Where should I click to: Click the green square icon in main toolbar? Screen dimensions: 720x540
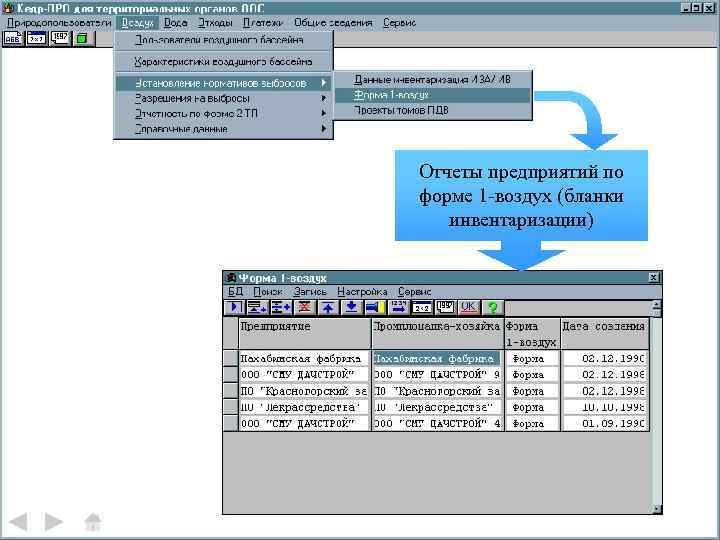pos(83,39)
